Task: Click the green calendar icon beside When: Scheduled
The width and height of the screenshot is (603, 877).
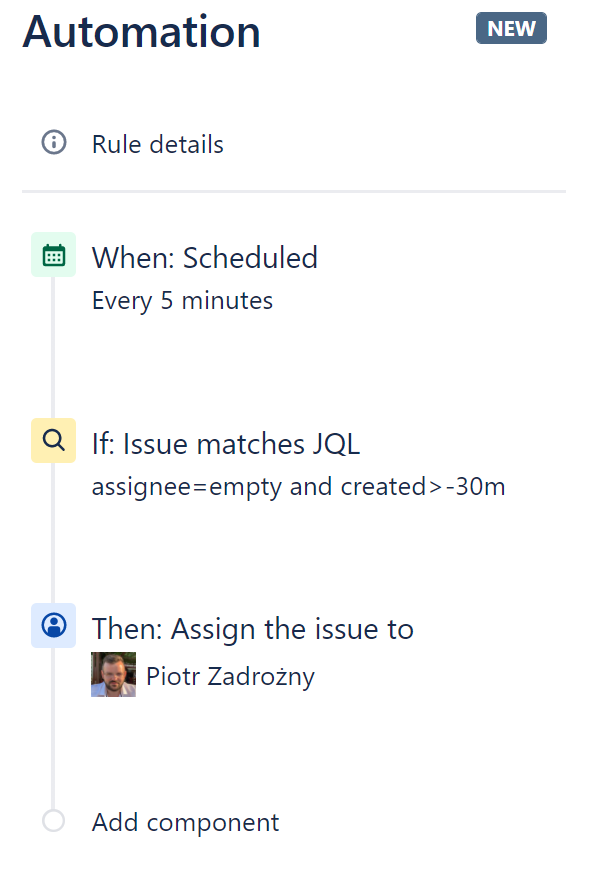Action: [53, 254]
